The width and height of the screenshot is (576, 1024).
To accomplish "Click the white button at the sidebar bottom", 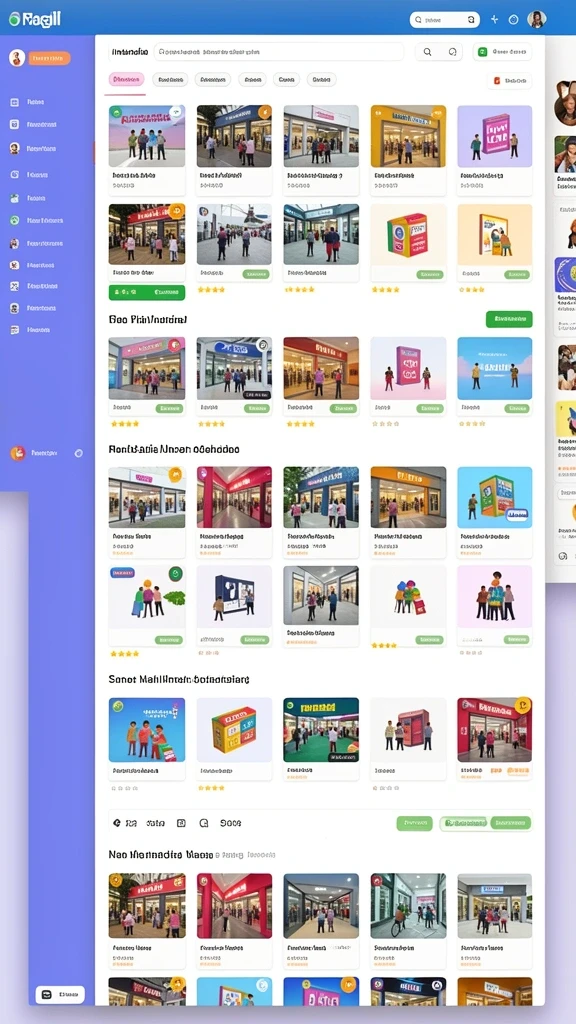I will tap(60, 995).
